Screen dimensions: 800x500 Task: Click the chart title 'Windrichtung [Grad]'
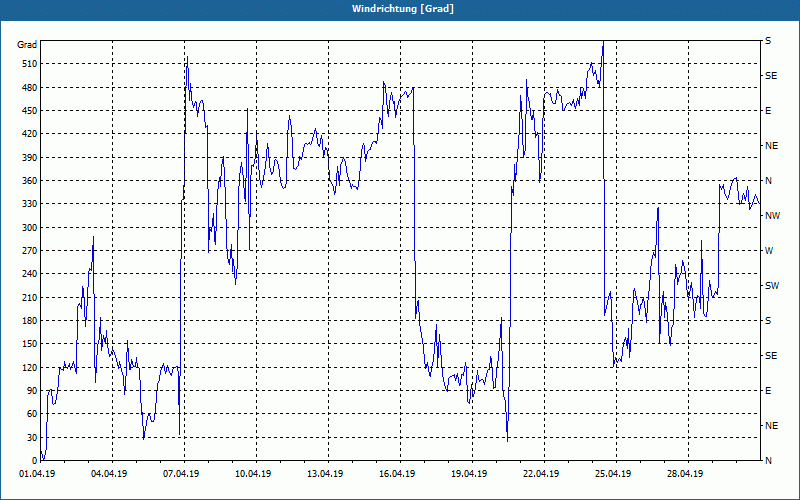point(403,9)
